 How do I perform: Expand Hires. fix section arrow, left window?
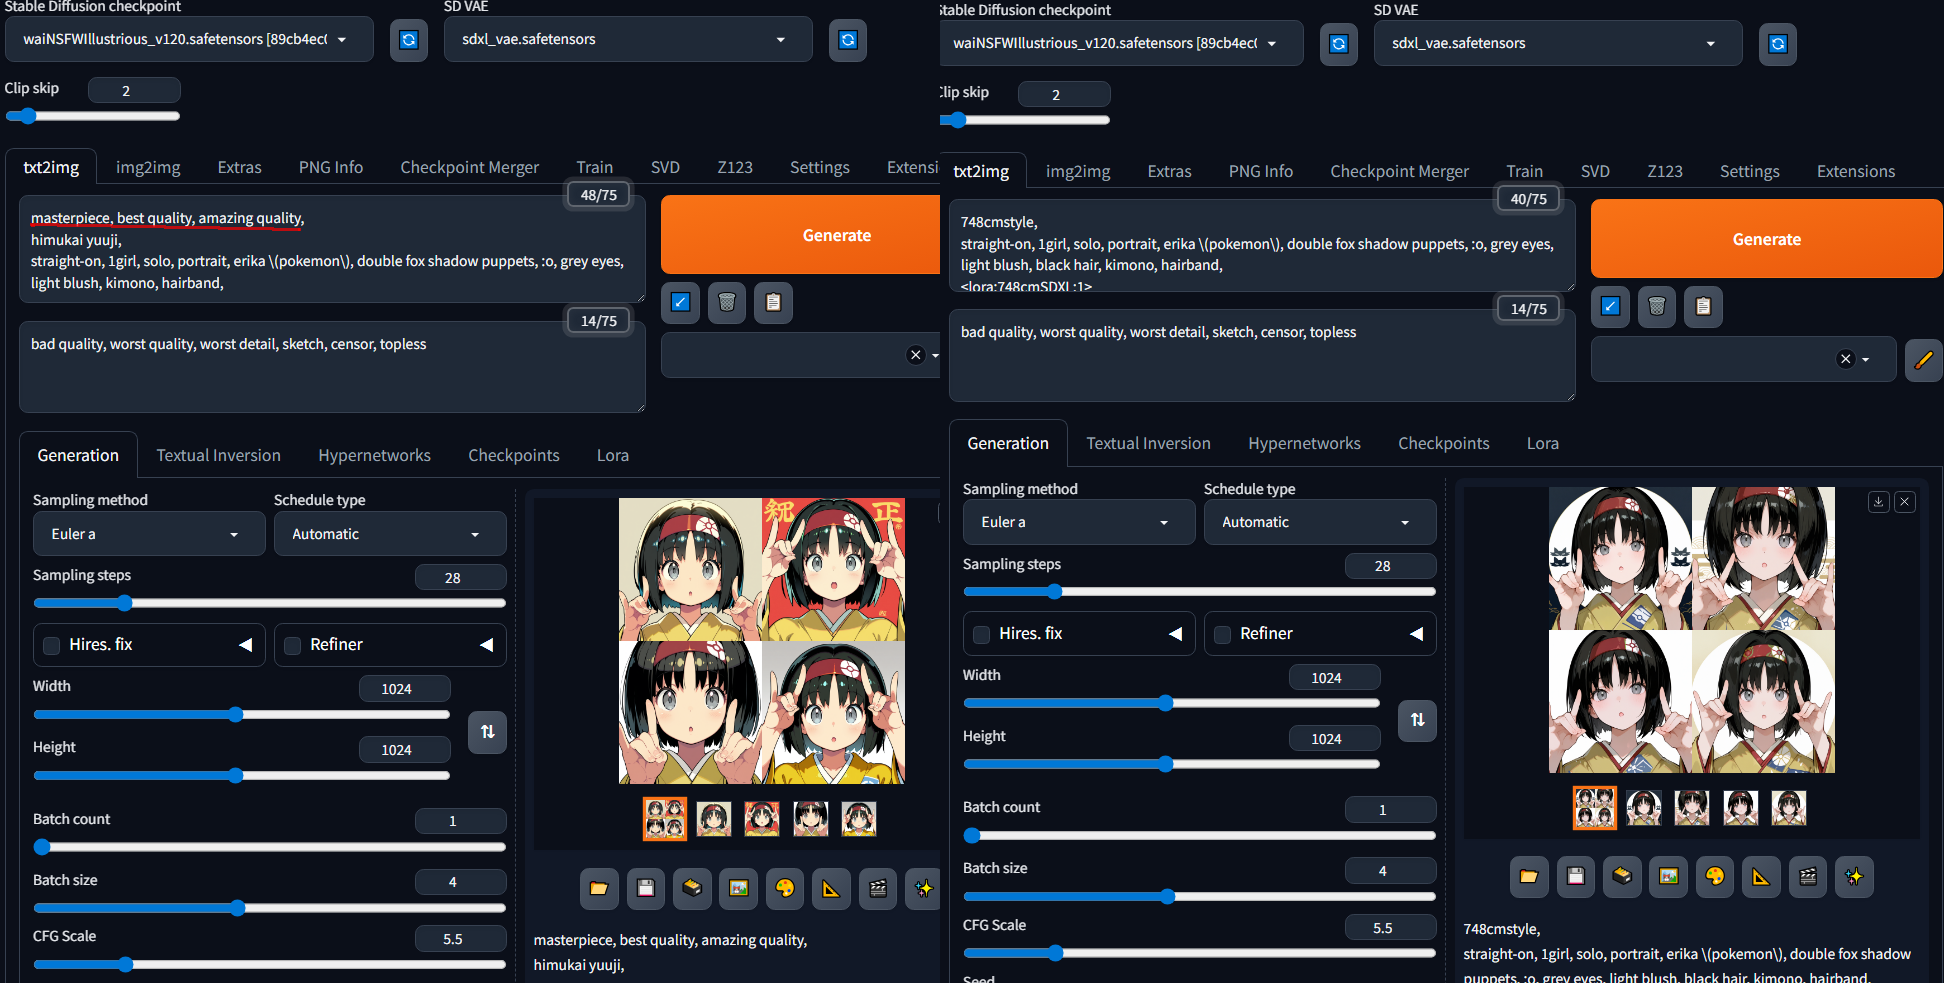tap(245, 645)
